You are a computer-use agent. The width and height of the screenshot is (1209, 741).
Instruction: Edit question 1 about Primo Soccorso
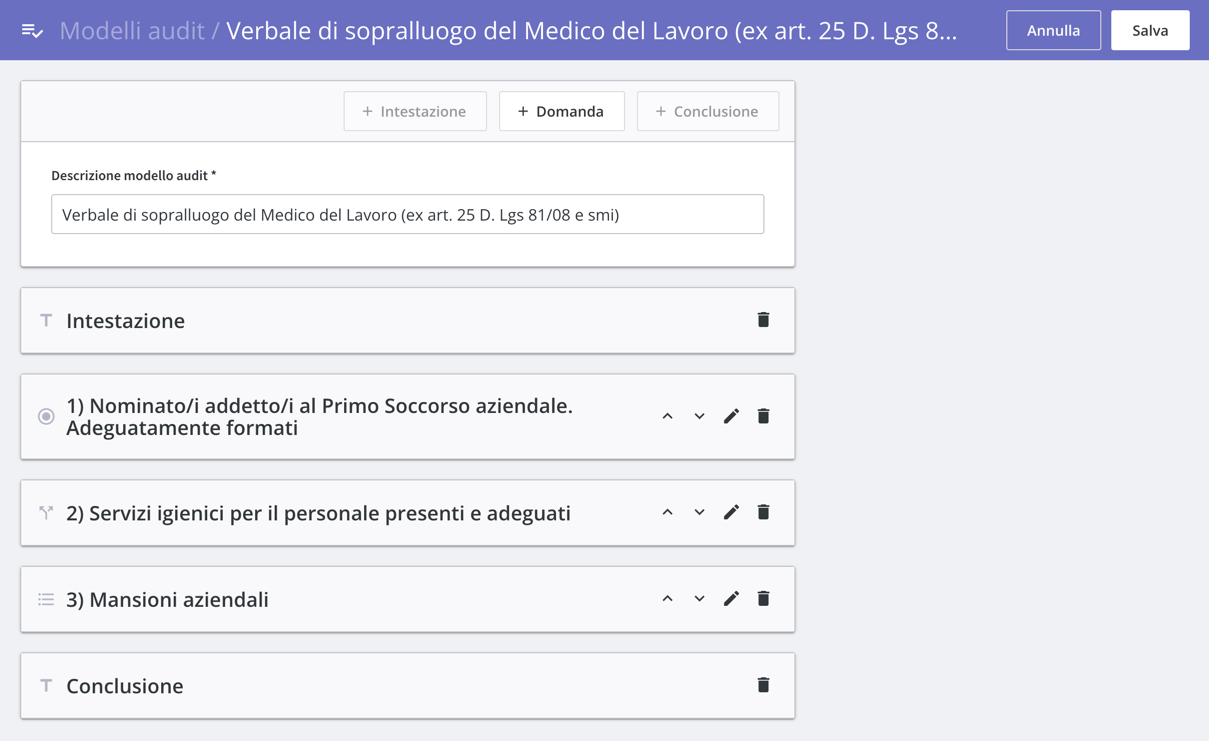point(731,416)
